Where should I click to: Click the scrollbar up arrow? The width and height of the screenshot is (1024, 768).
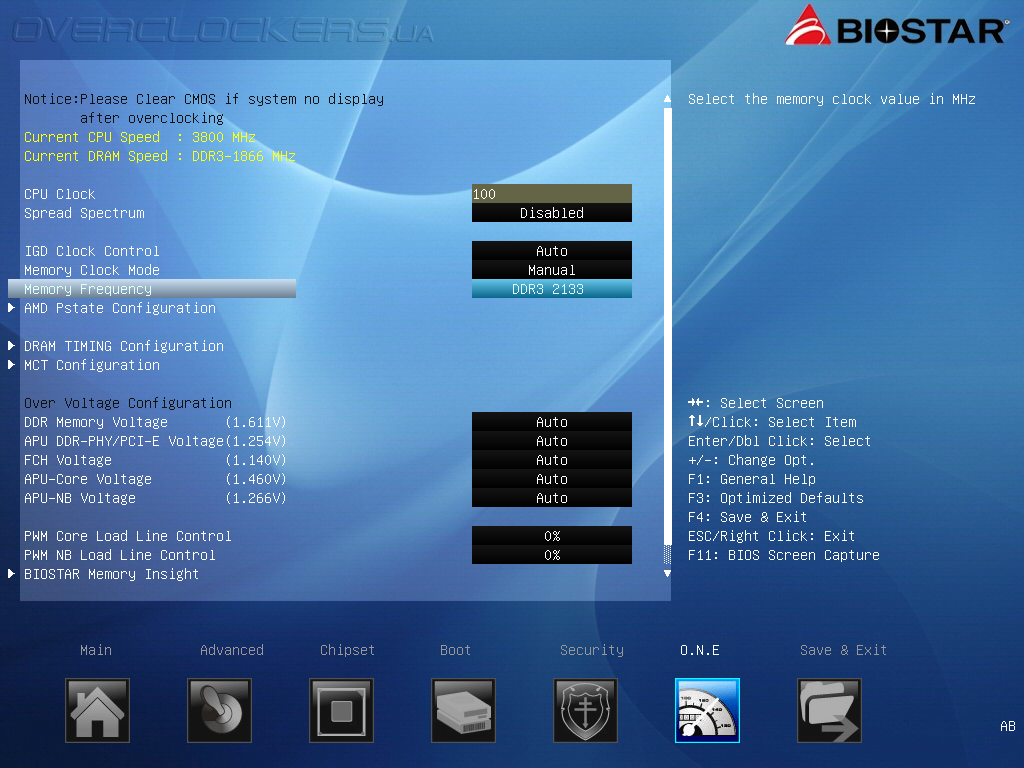[x=667, y=99]
